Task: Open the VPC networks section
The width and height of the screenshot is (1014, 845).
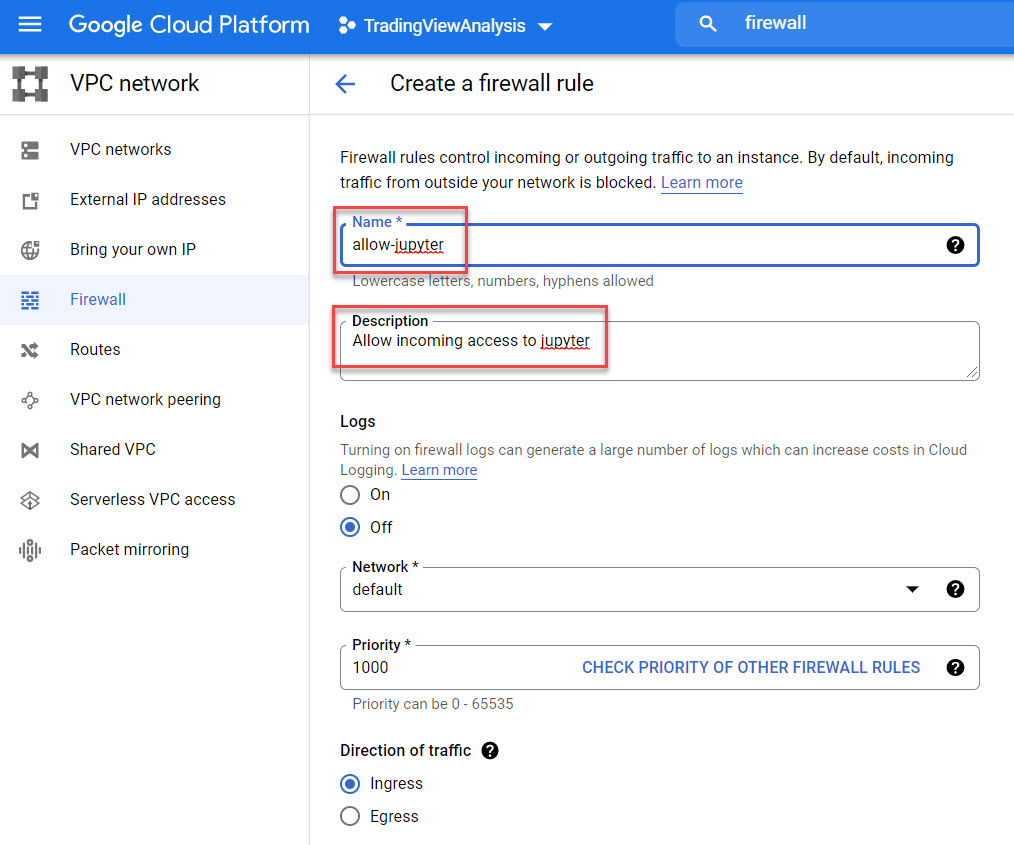Action: click(x=122, y=149)
